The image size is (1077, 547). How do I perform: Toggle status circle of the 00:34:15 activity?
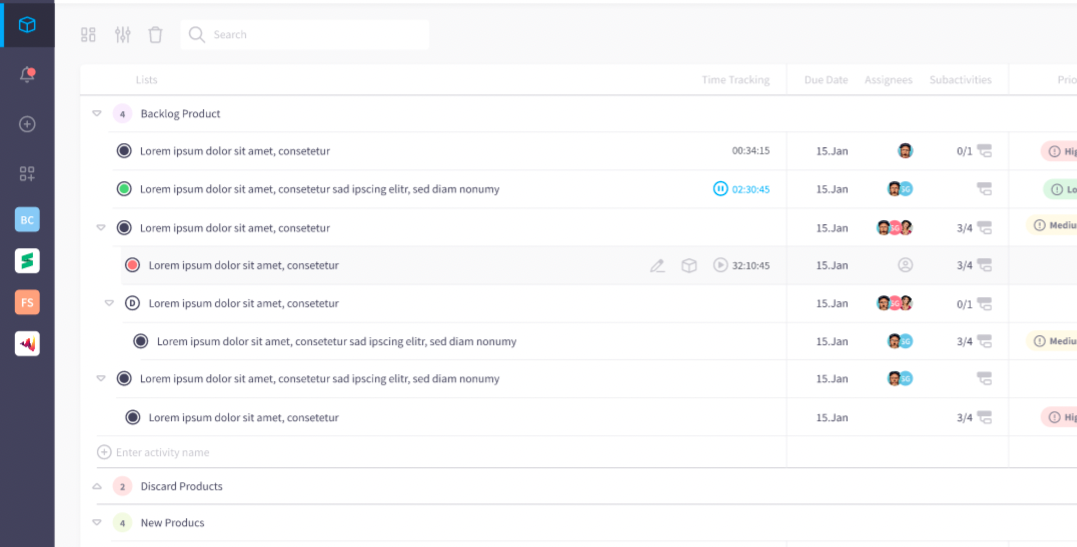(124, 151)
